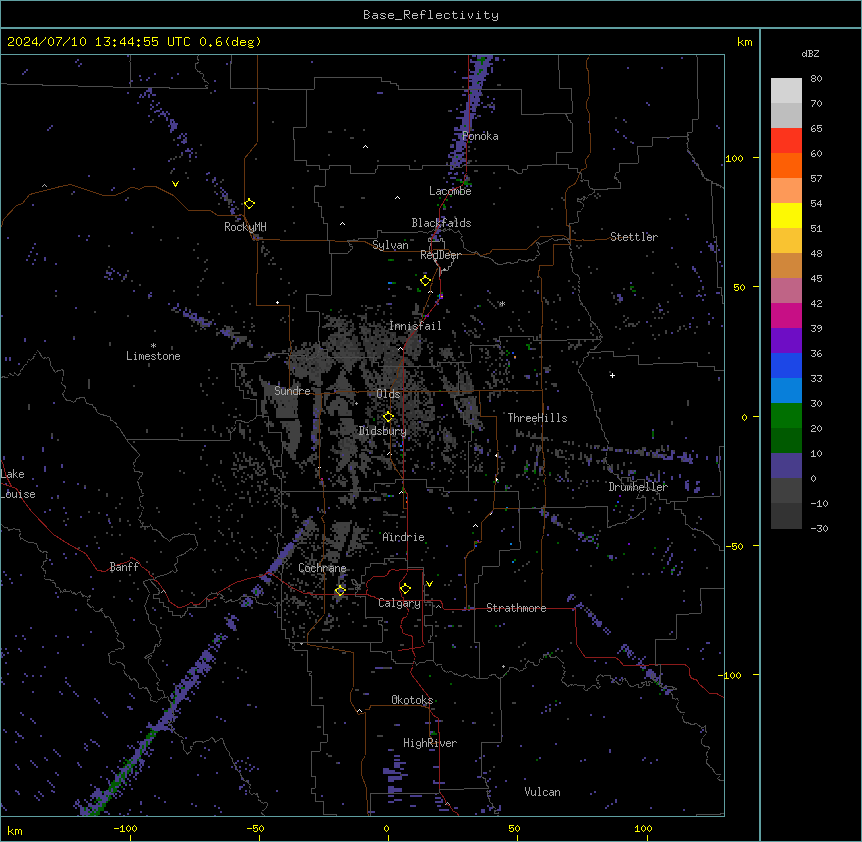Click the yellow v marker northwest of RockyMH
This screenshot has width=862, height=842.
click(175, 184)
